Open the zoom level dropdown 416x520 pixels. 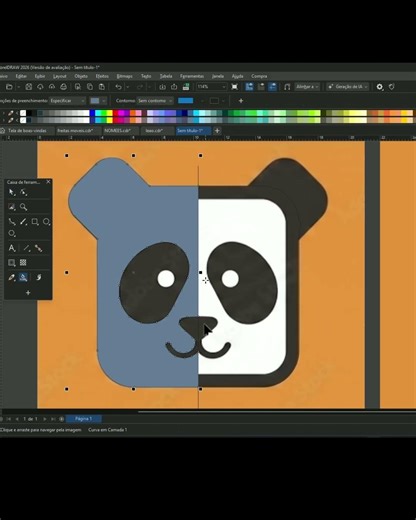point(224,87)
